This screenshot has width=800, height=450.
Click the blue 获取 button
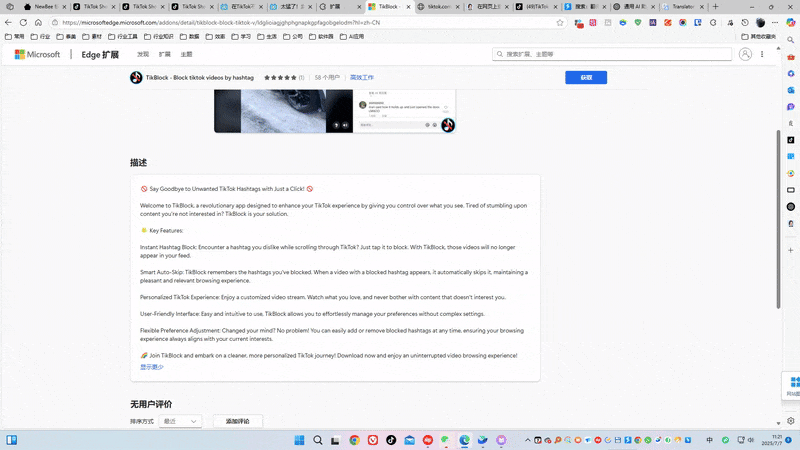(x=586, y=78)
